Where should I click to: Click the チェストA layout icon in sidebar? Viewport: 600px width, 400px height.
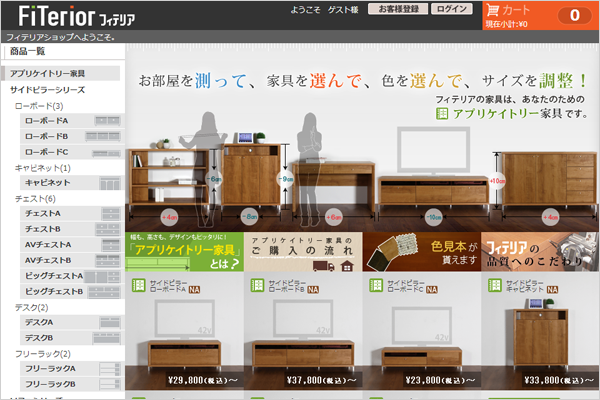(106, 214)
